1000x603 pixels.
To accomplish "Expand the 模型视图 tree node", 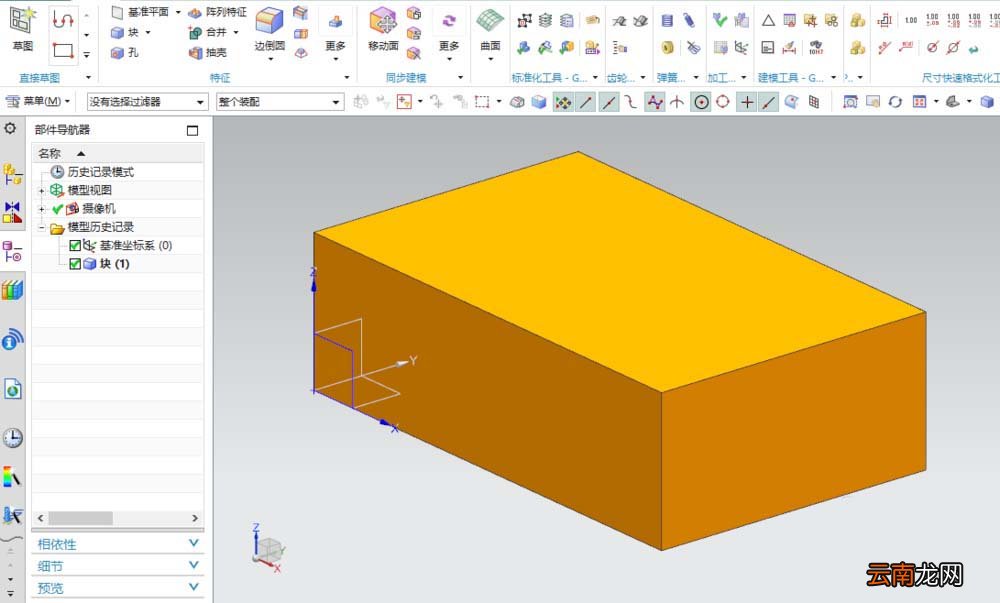I will [41, 191].
